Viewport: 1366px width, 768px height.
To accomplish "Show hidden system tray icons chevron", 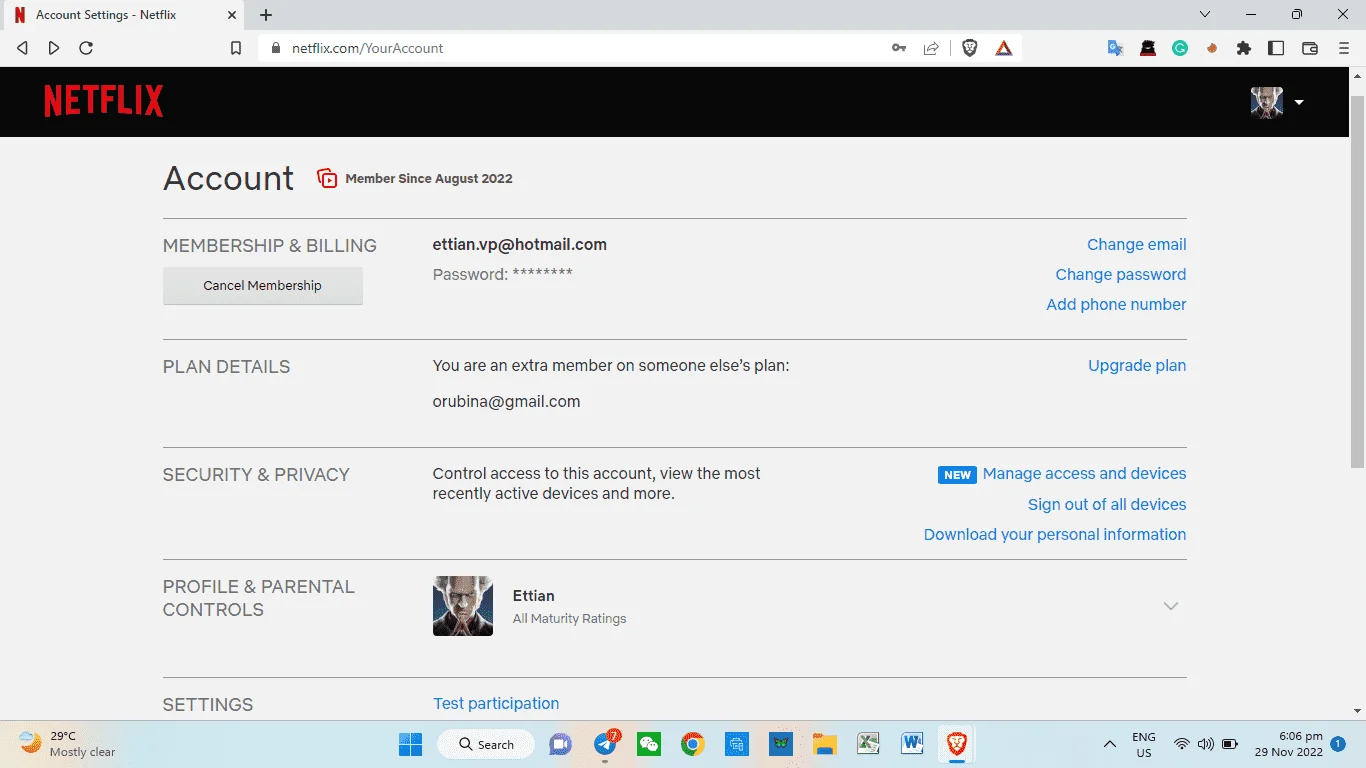I will [1110, 744].
